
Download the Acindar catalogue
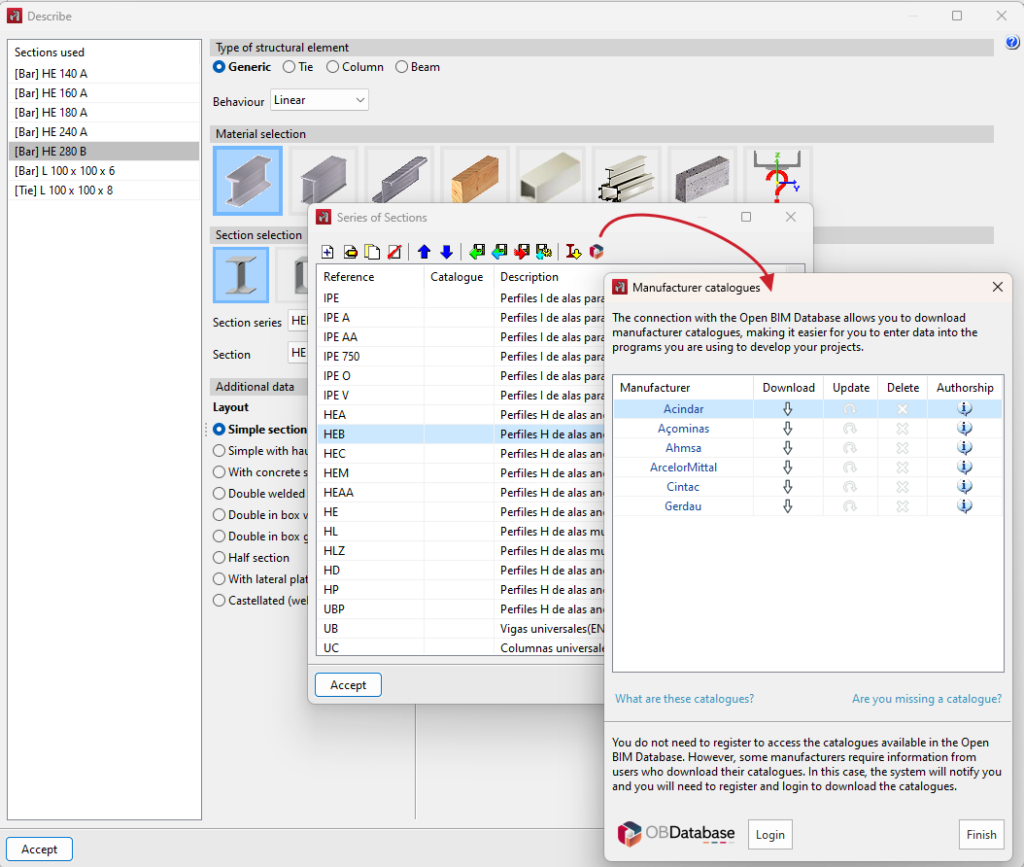(x=788, y=409)
